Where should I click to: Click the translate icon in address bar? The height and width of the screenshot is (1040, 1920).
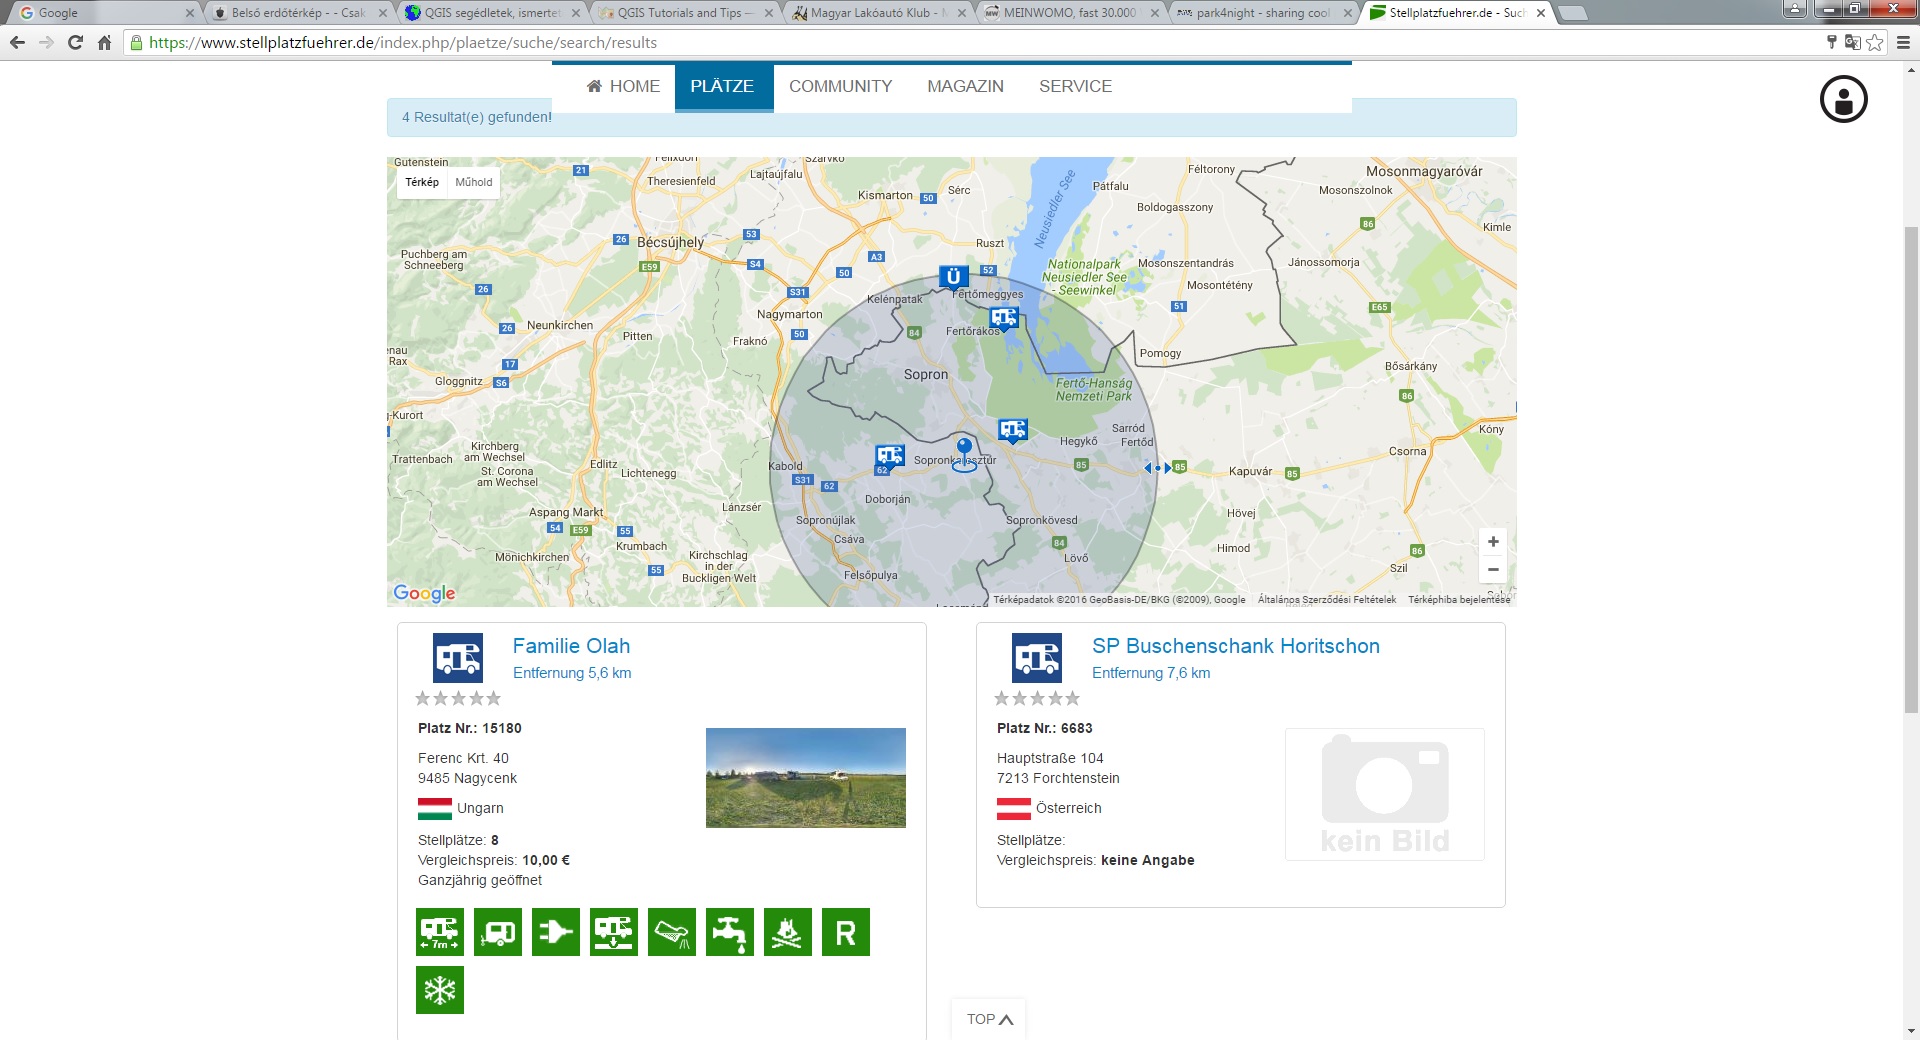[x=1852, y=42]
